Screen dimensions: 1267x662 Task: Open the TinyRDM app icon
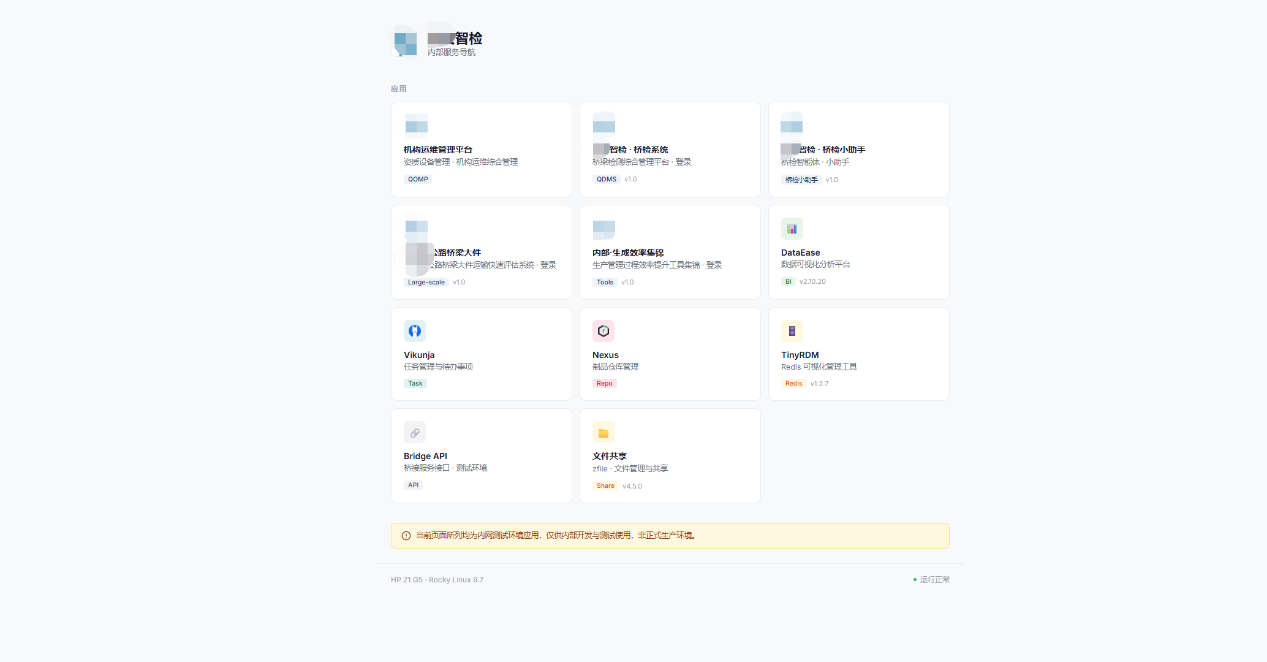pyautogui.click(x=792, y=331)
